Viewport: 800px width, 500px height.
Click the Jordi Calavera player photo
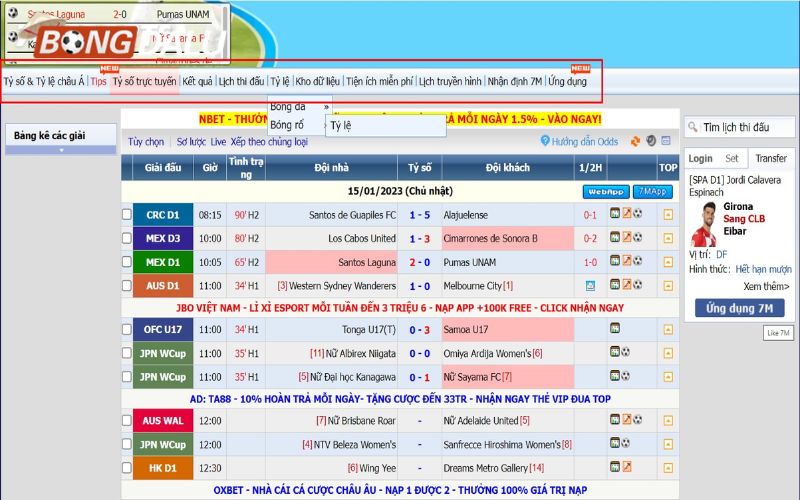click(x=704, y=224)
